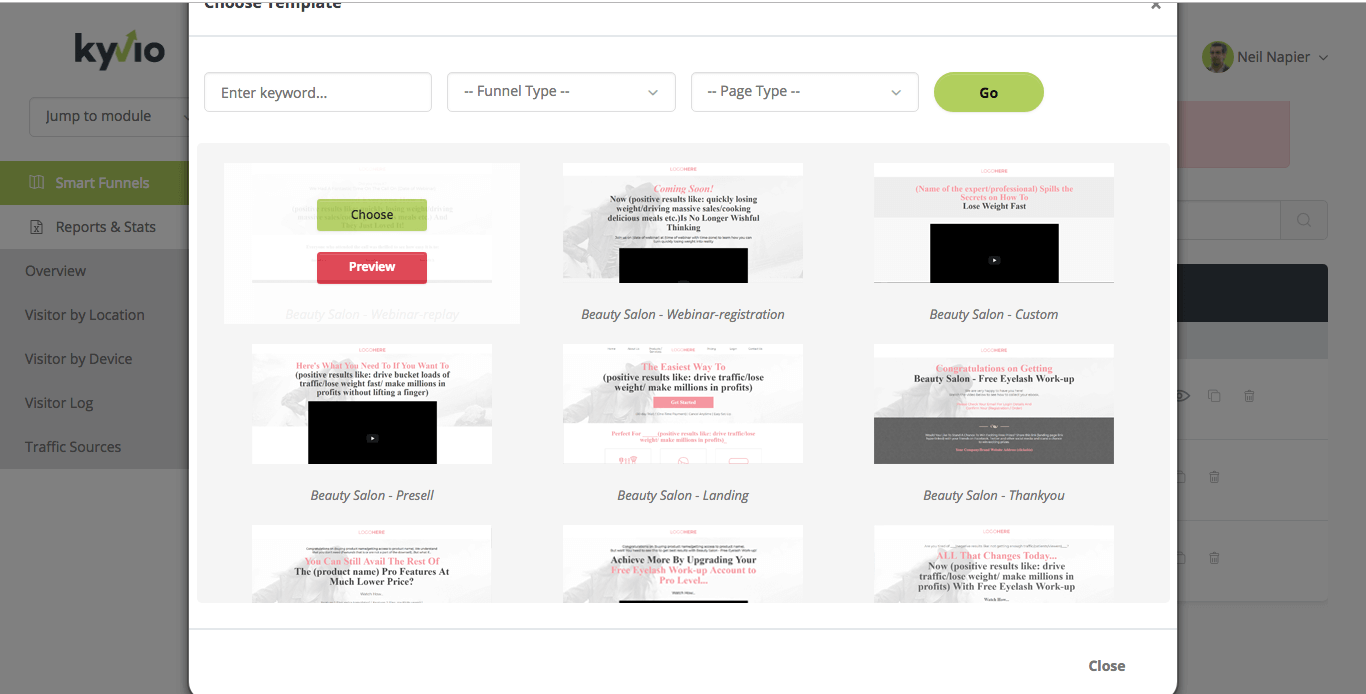Select the 'ALL That Changes Today' template thumbnail
Viewport: 1366px width, 694px height.
tap(994, 564)
